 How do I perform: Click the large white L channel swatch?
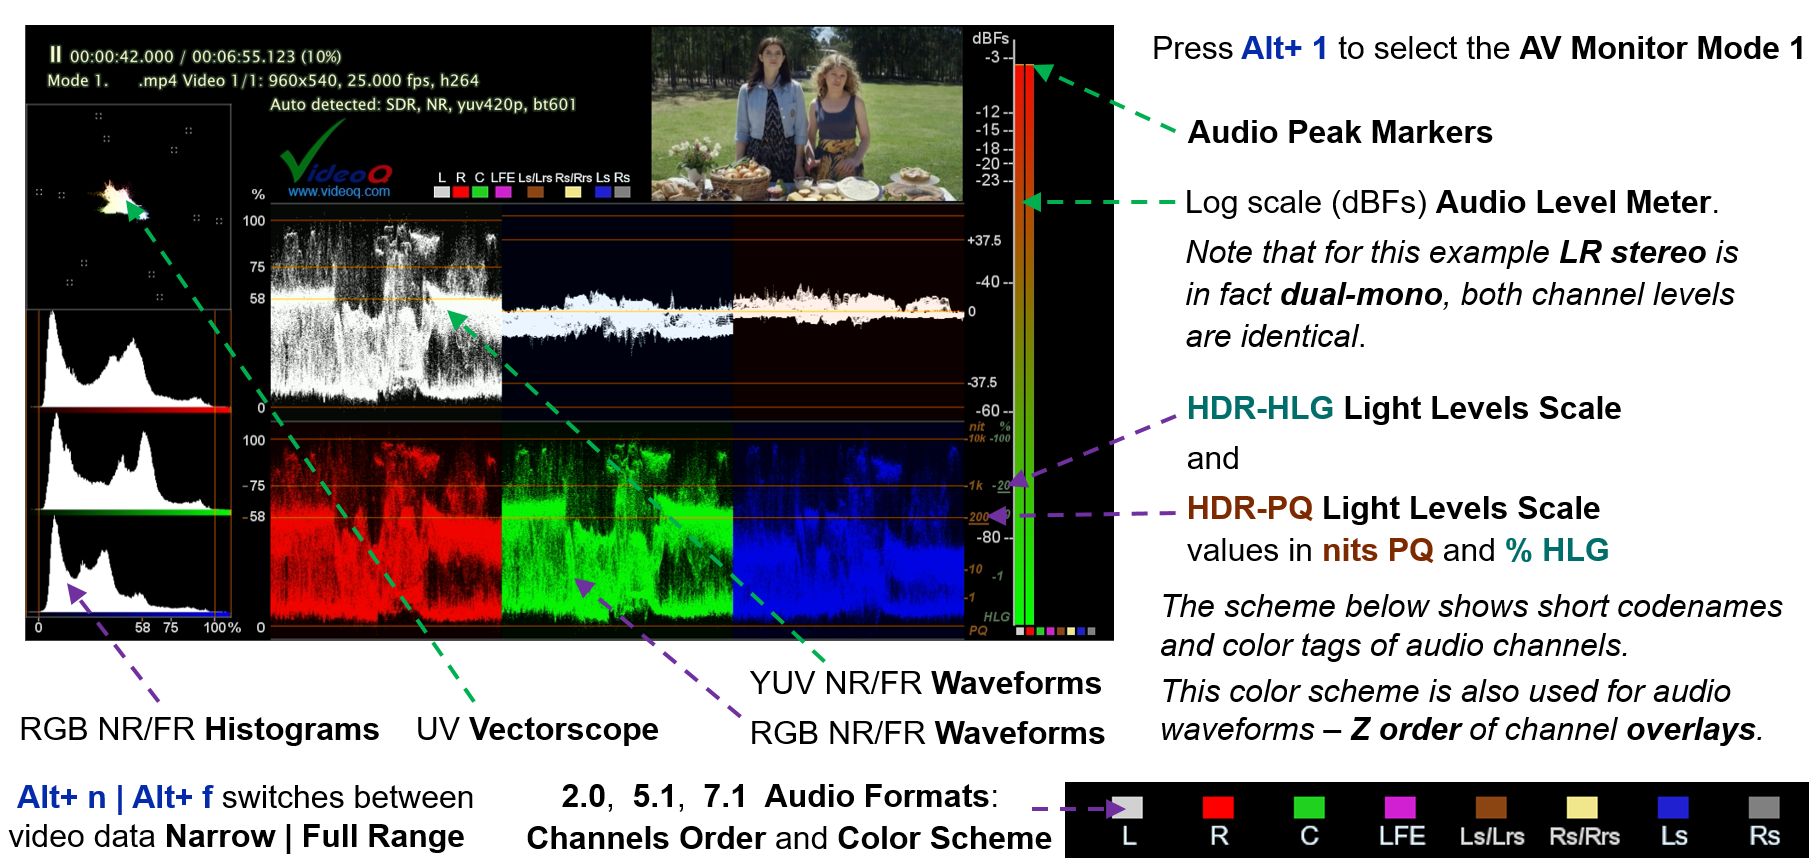tap(1127, 807)
